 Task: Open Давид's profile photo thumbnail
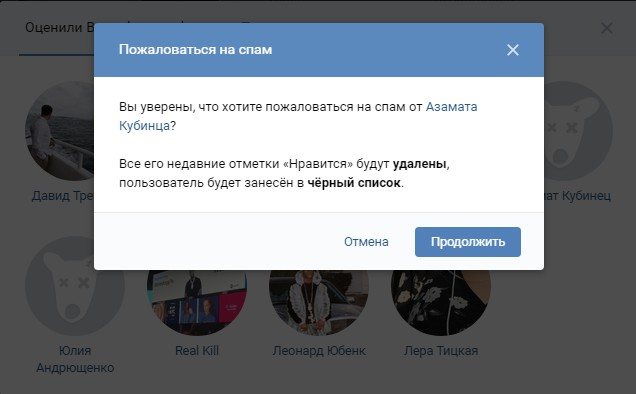click(60, 131)
